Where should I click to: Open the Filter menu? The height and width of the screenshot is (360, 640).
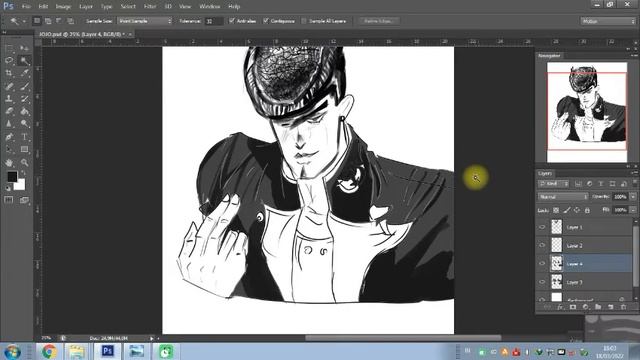click(150, 7)
